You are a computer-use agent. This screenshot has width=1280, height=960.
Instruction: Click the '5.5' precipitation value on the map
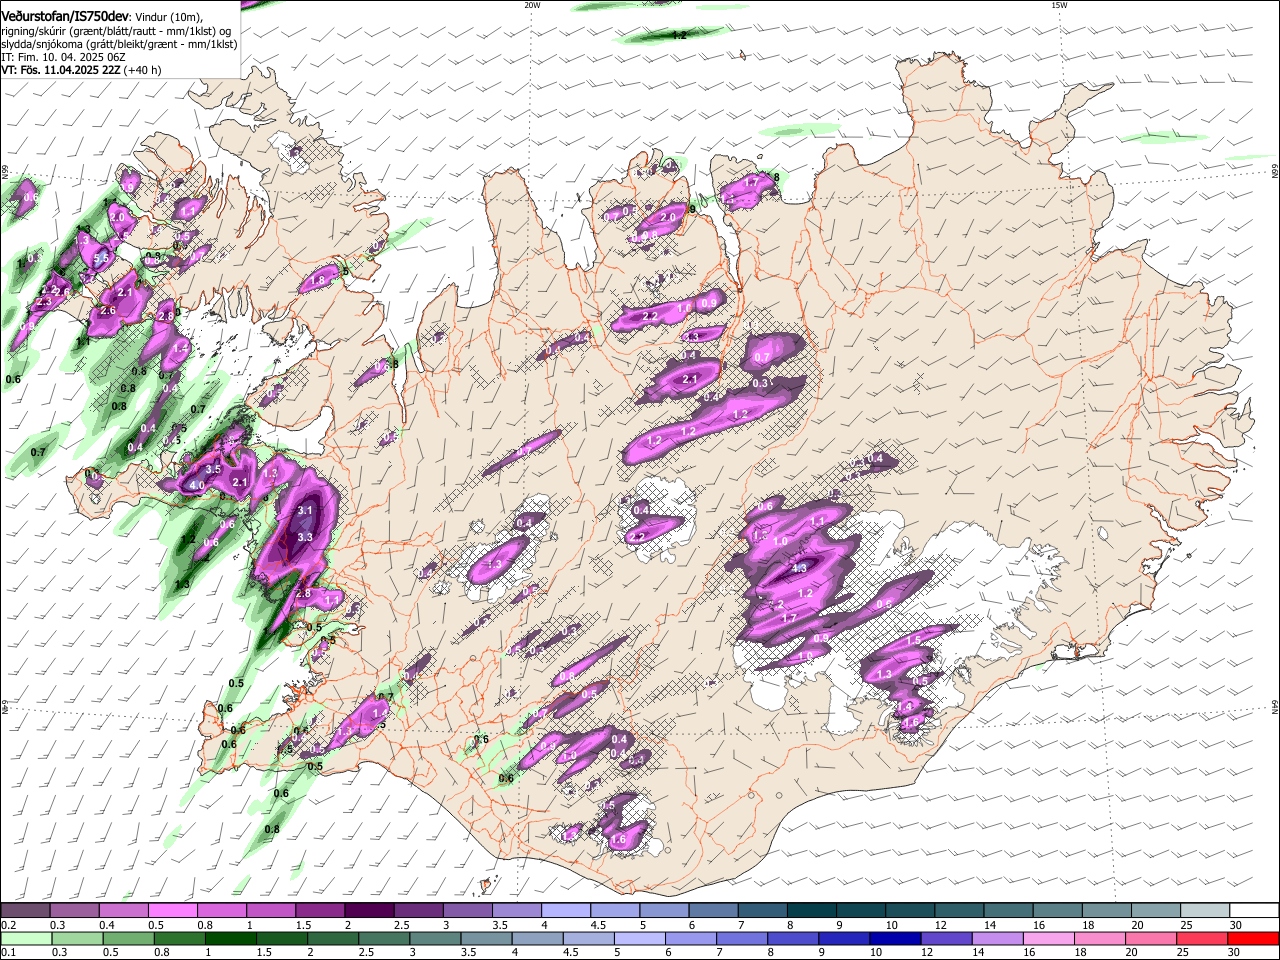click(101, 258)
